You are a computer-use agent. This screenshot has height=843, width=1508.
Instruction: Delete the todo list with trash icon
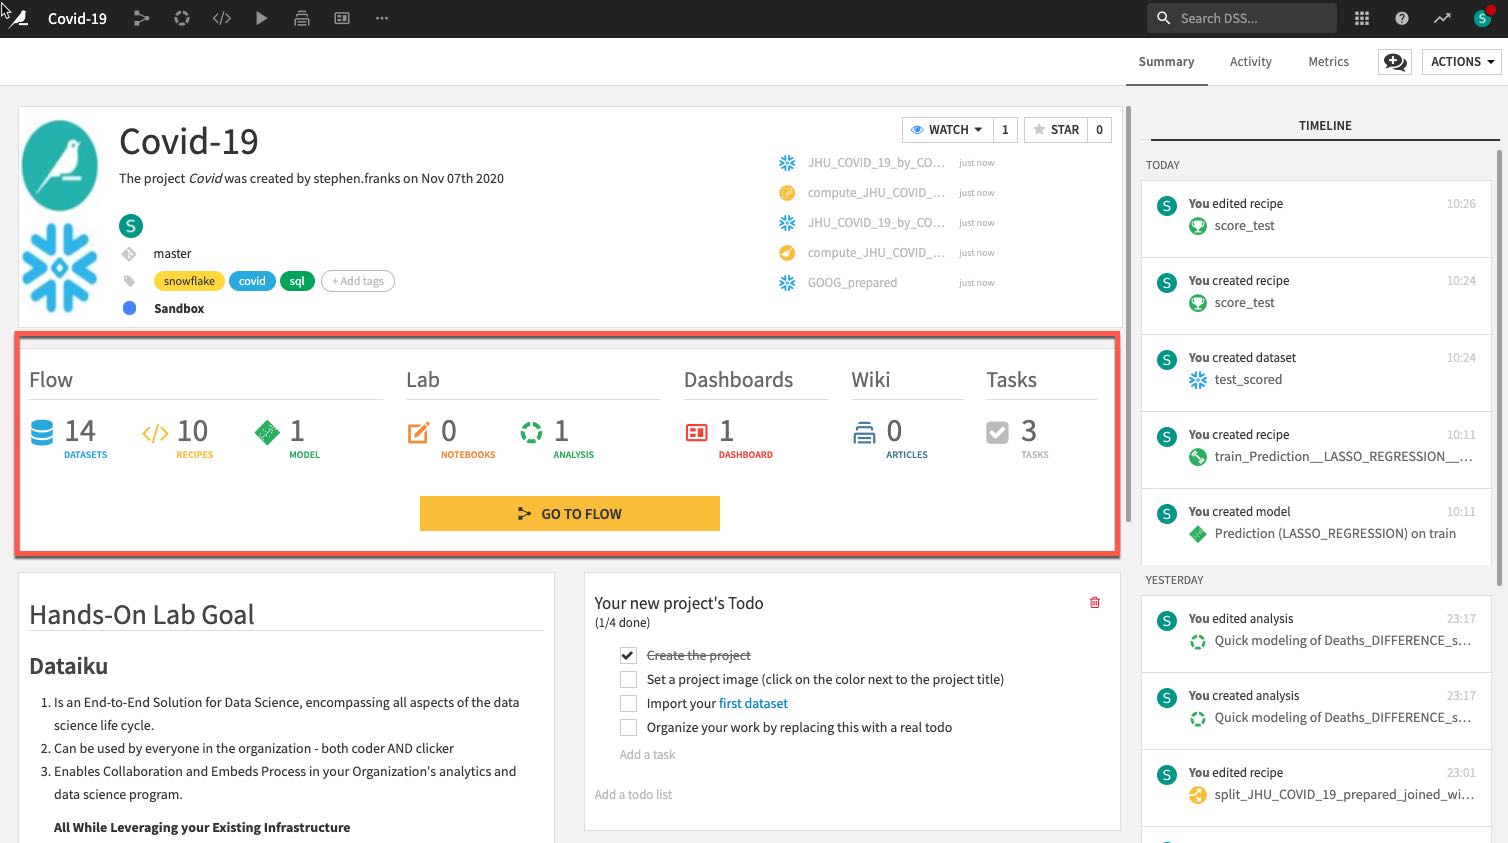click(x=1095, y=602)
